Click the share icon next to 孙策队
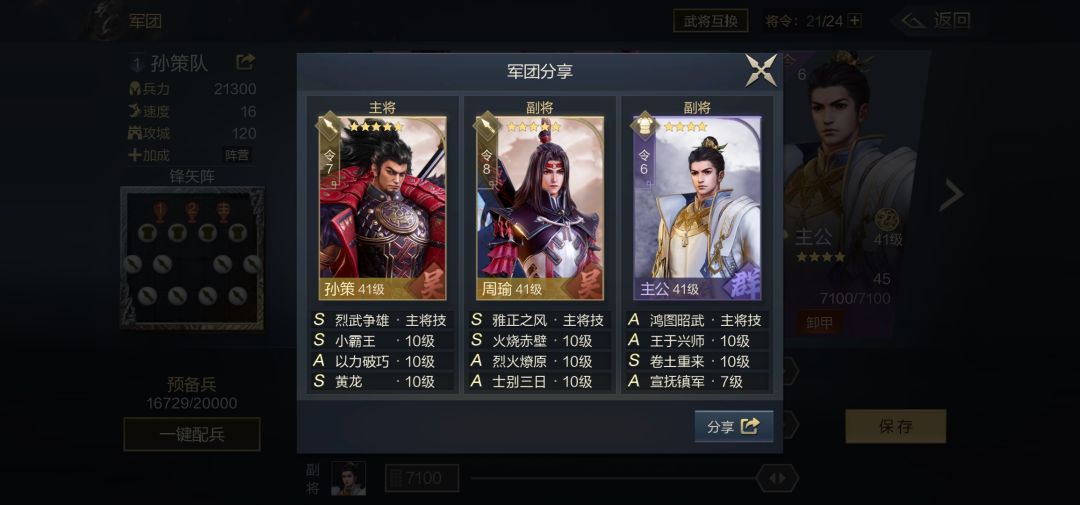The height and width of the screenshot is (505, 1080). 245,62
